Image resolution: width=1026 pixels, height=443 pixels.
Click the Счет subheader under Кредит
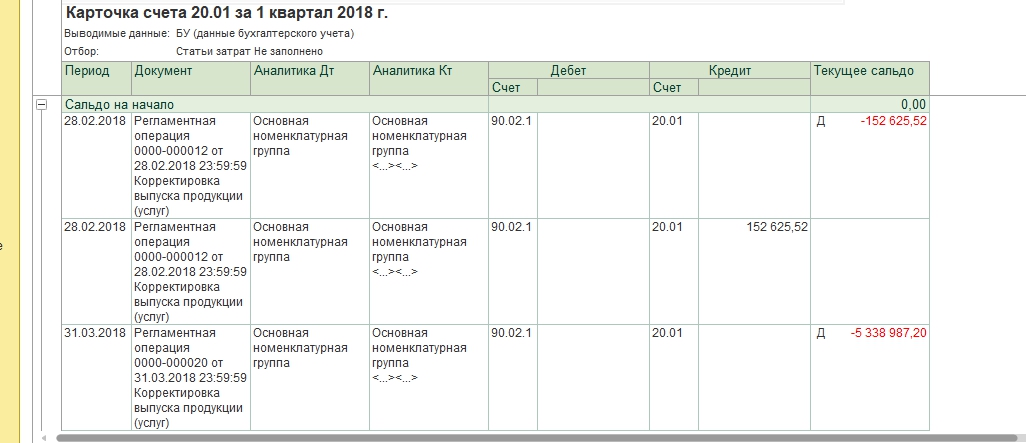[674, 87]
